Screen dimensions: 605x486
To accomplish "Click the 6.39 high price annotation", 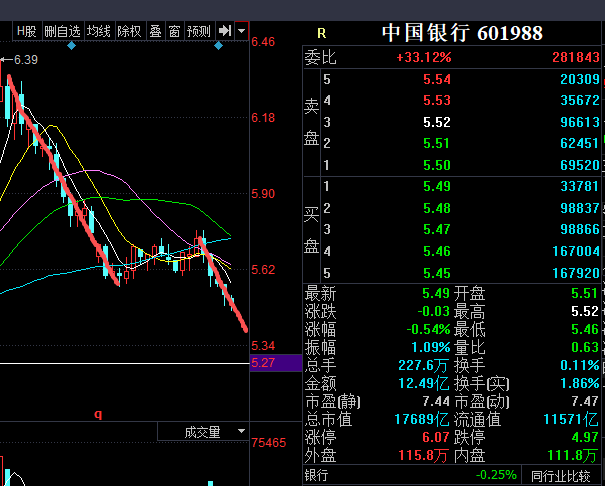I will click(x=25, y=60).
